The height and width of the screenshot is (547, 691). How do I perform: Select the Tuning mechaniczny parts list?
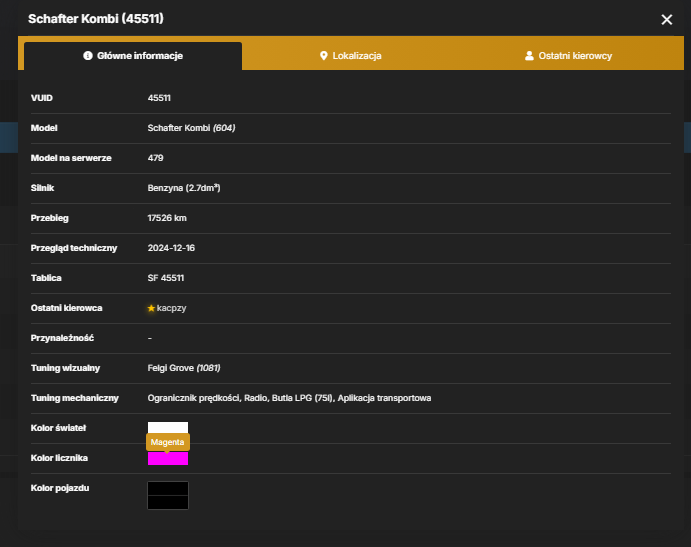289,398
